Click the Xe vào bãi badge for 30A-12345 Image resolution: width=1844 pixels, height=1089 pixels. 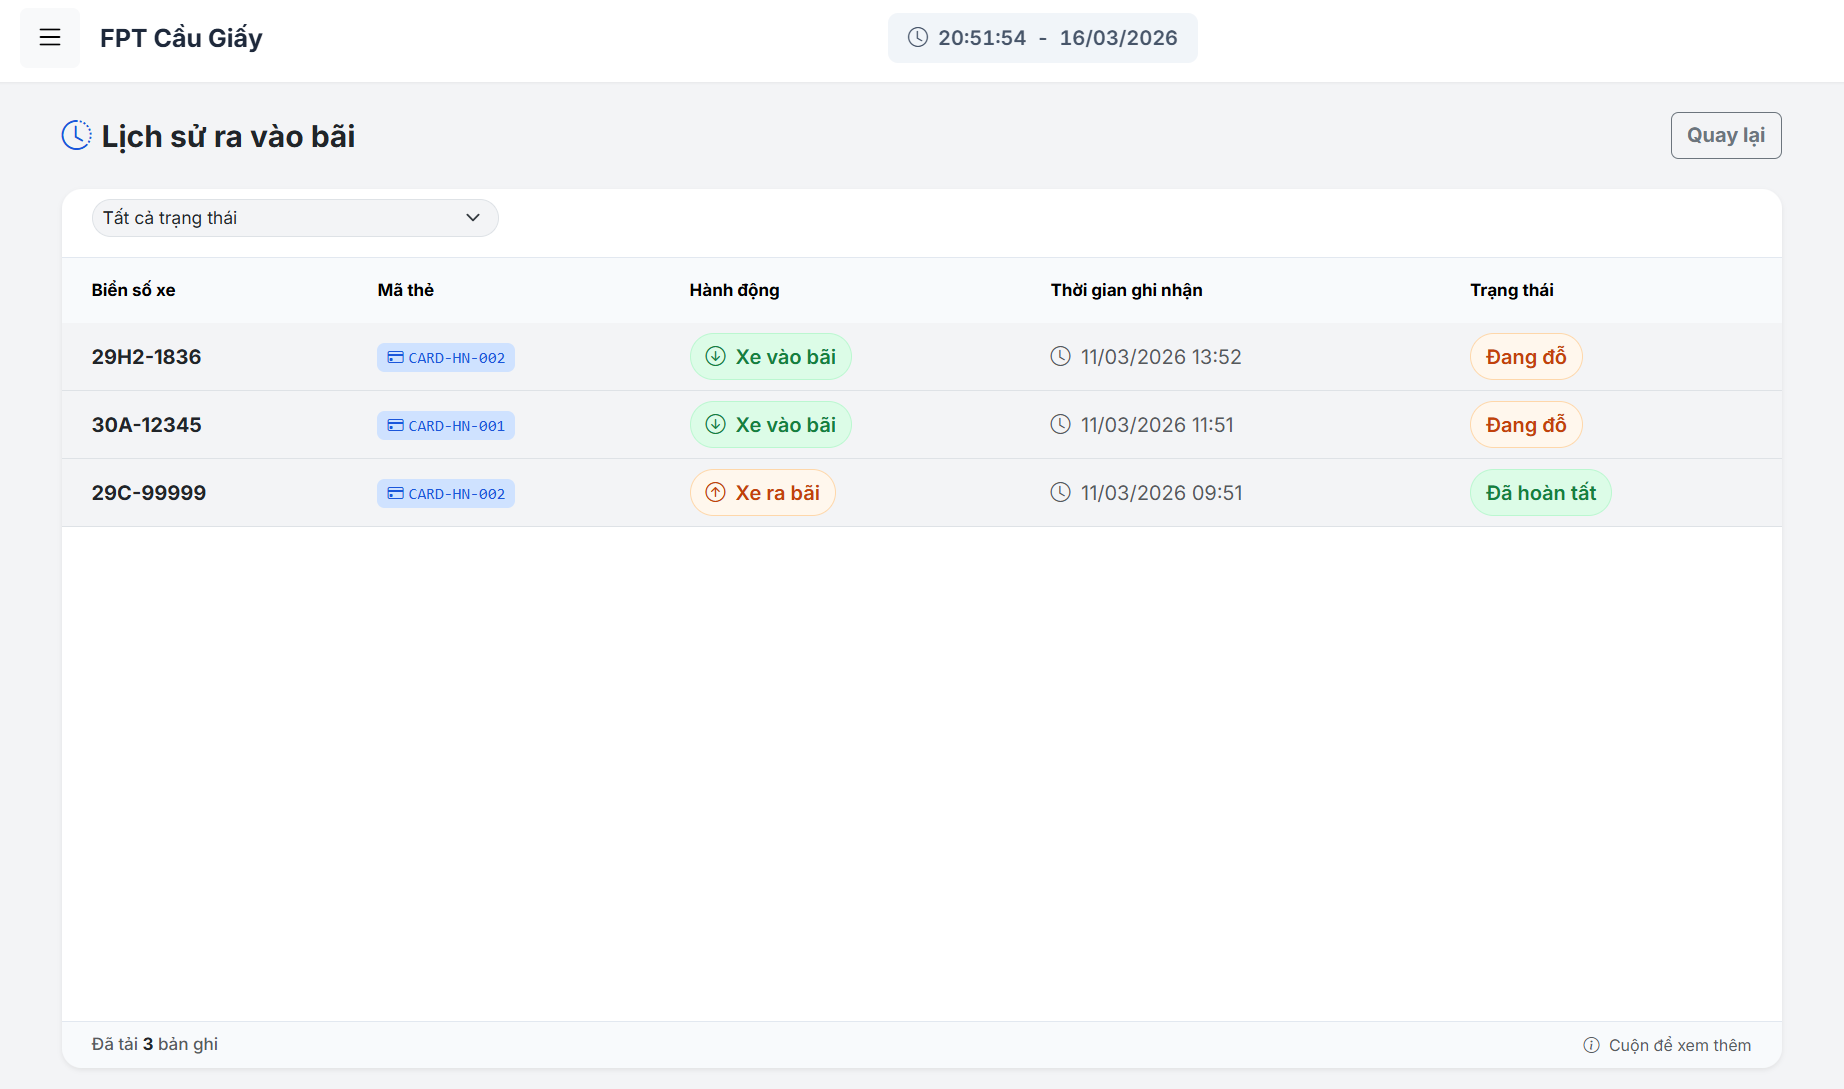[x=770, y=425]
